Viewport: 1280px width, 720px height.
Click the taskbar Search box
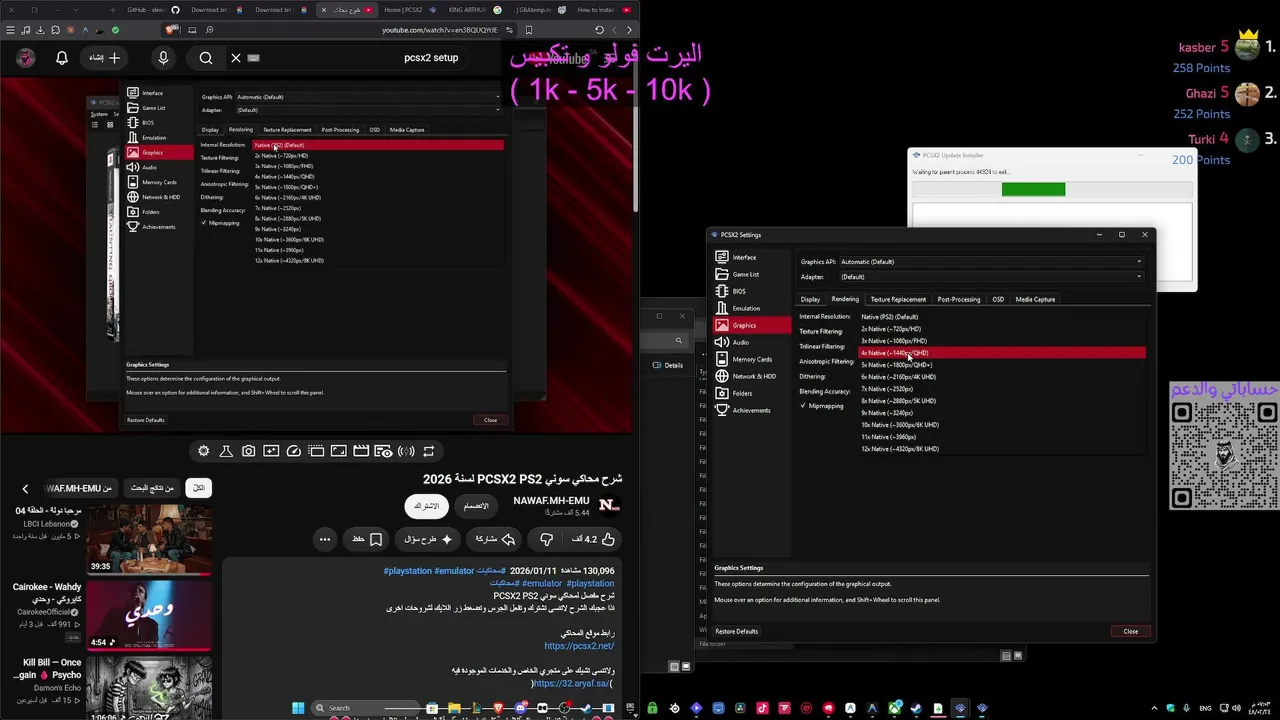click(365, 708)
